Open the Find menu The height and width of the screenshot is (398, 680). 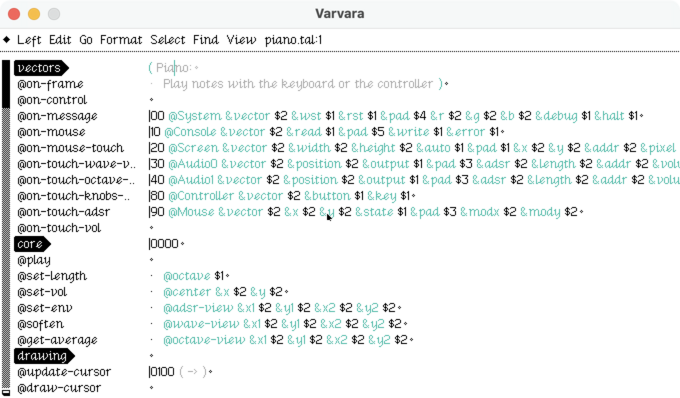pyautogui.click(x=206, y=40)
